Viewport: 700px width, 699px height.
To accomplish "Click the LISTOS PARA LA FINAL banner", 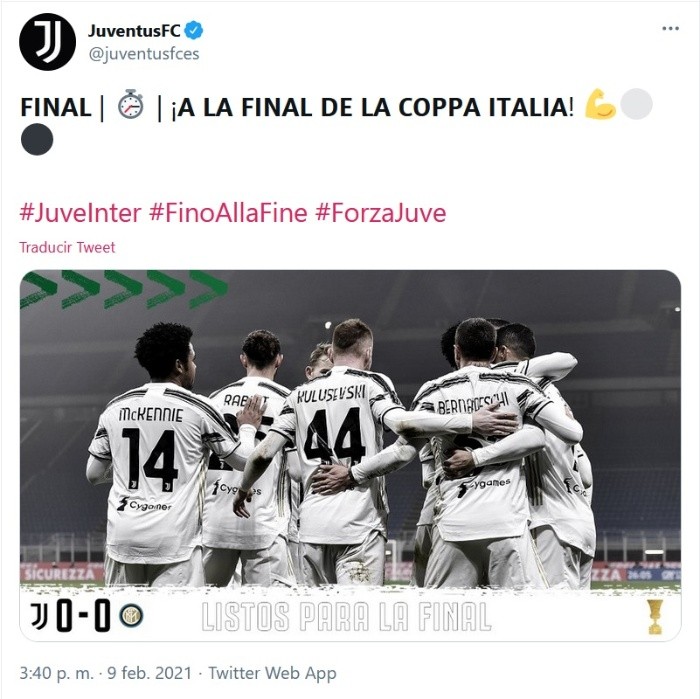I will pyautogui.click(x=346, y=617).
